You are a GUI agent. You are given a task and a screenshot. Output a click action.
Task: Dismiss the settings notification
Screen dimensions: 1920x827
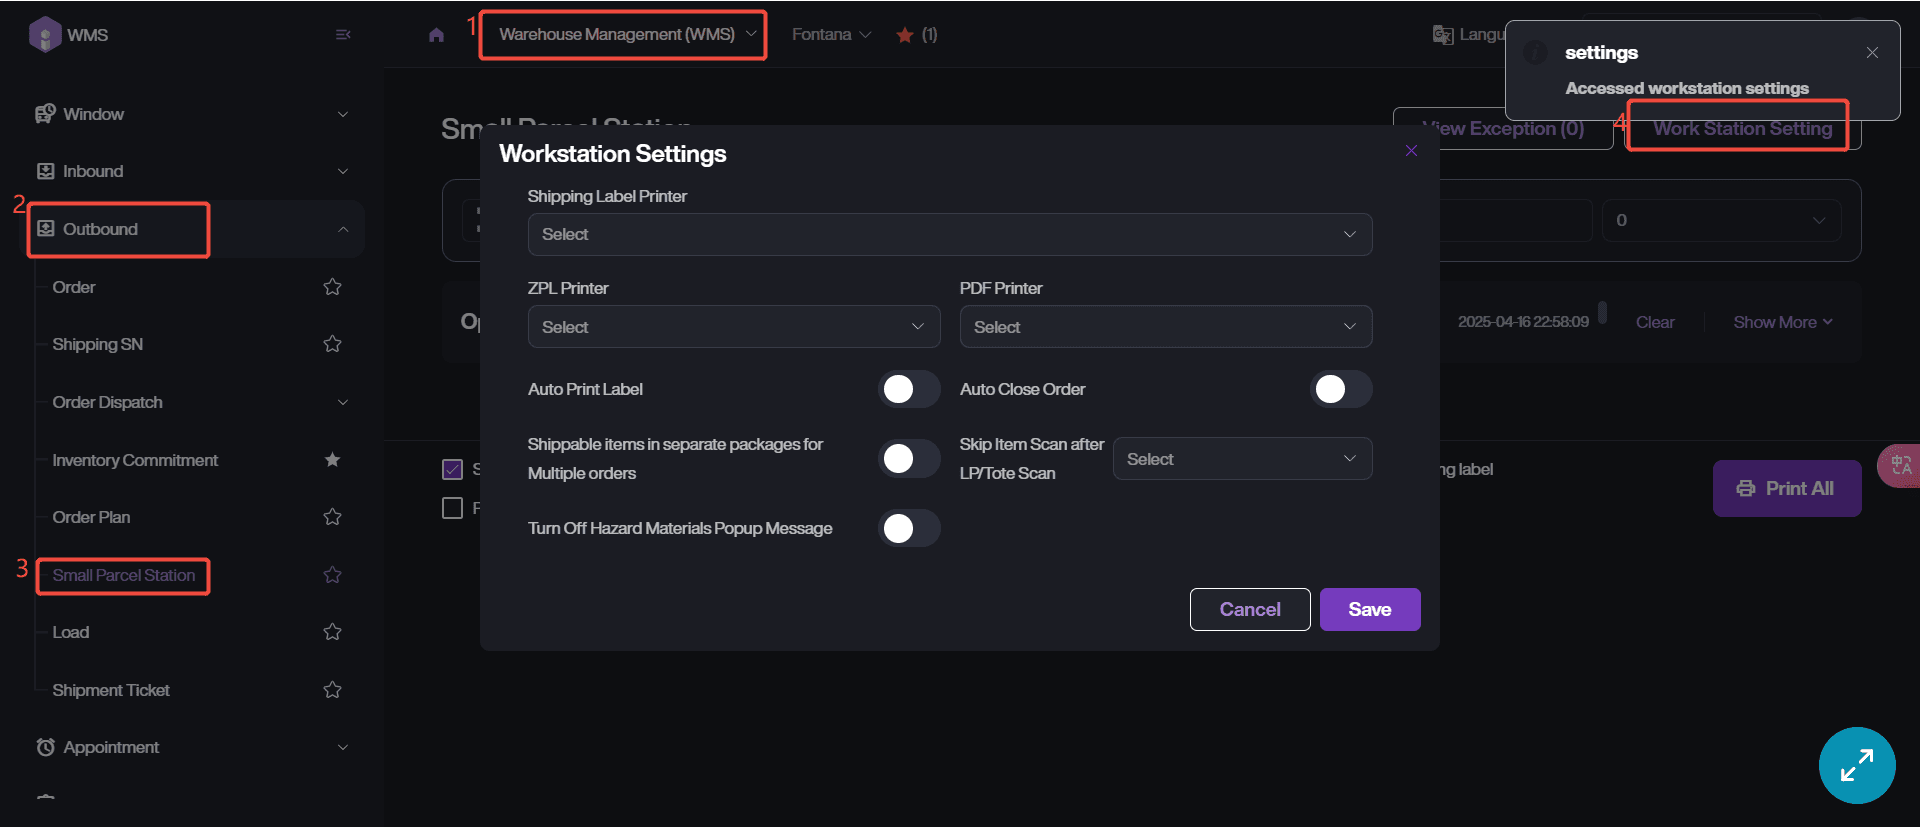1872,53
